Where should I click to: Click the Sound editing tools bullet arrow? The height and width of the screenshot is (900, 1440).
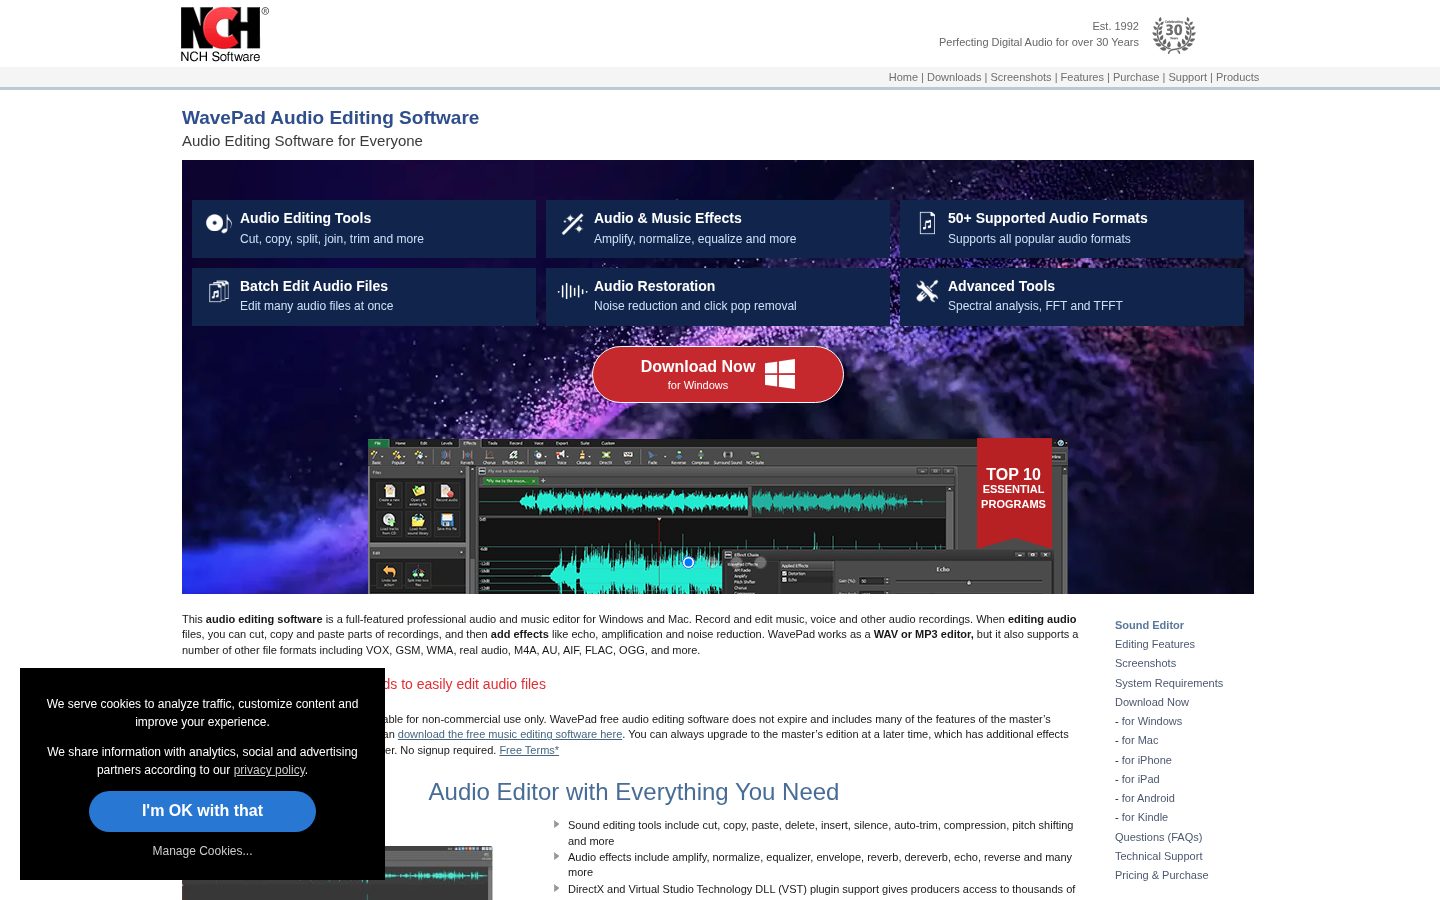click(556, 825)
